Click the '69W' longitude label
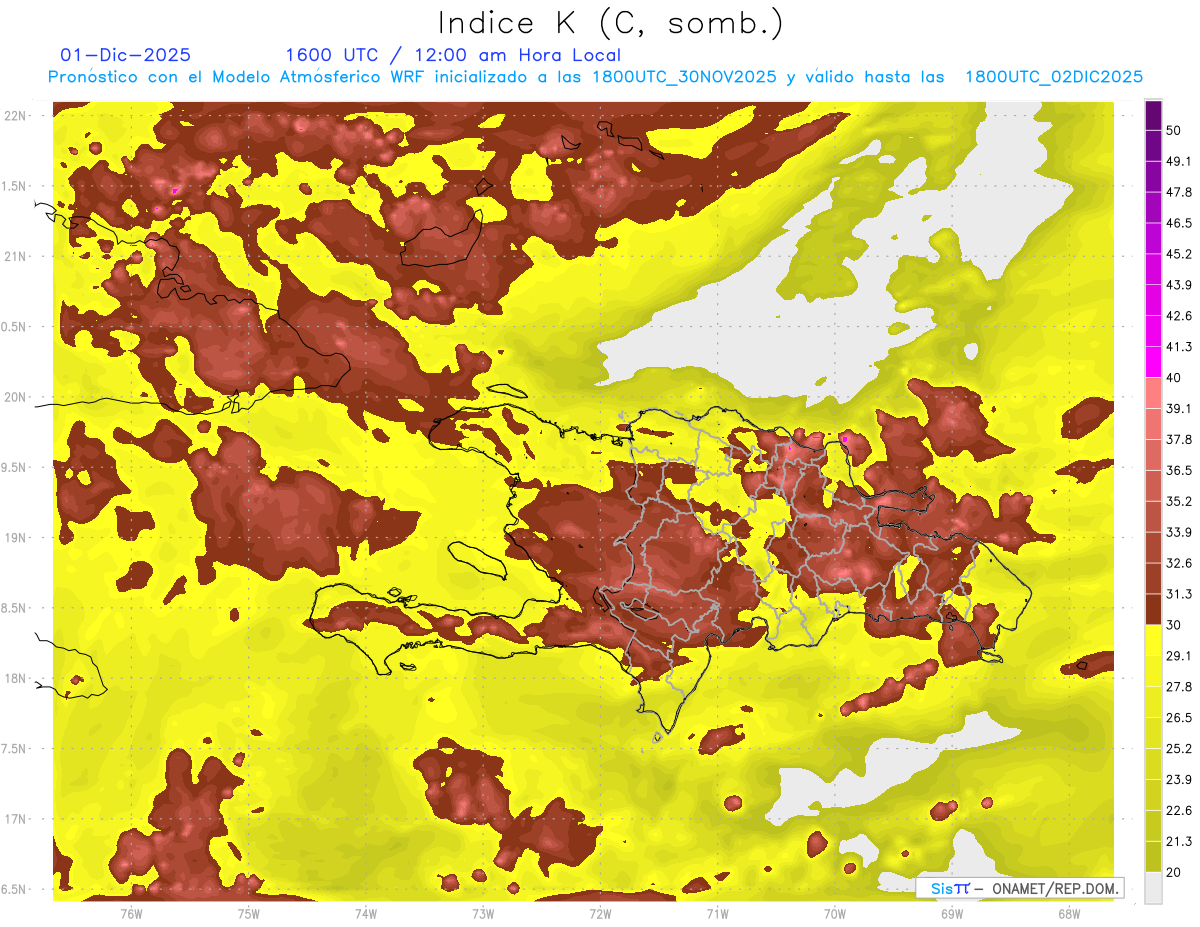This screenshot has height=927, width=1200. pyautogui.click(x=951, y=913)
